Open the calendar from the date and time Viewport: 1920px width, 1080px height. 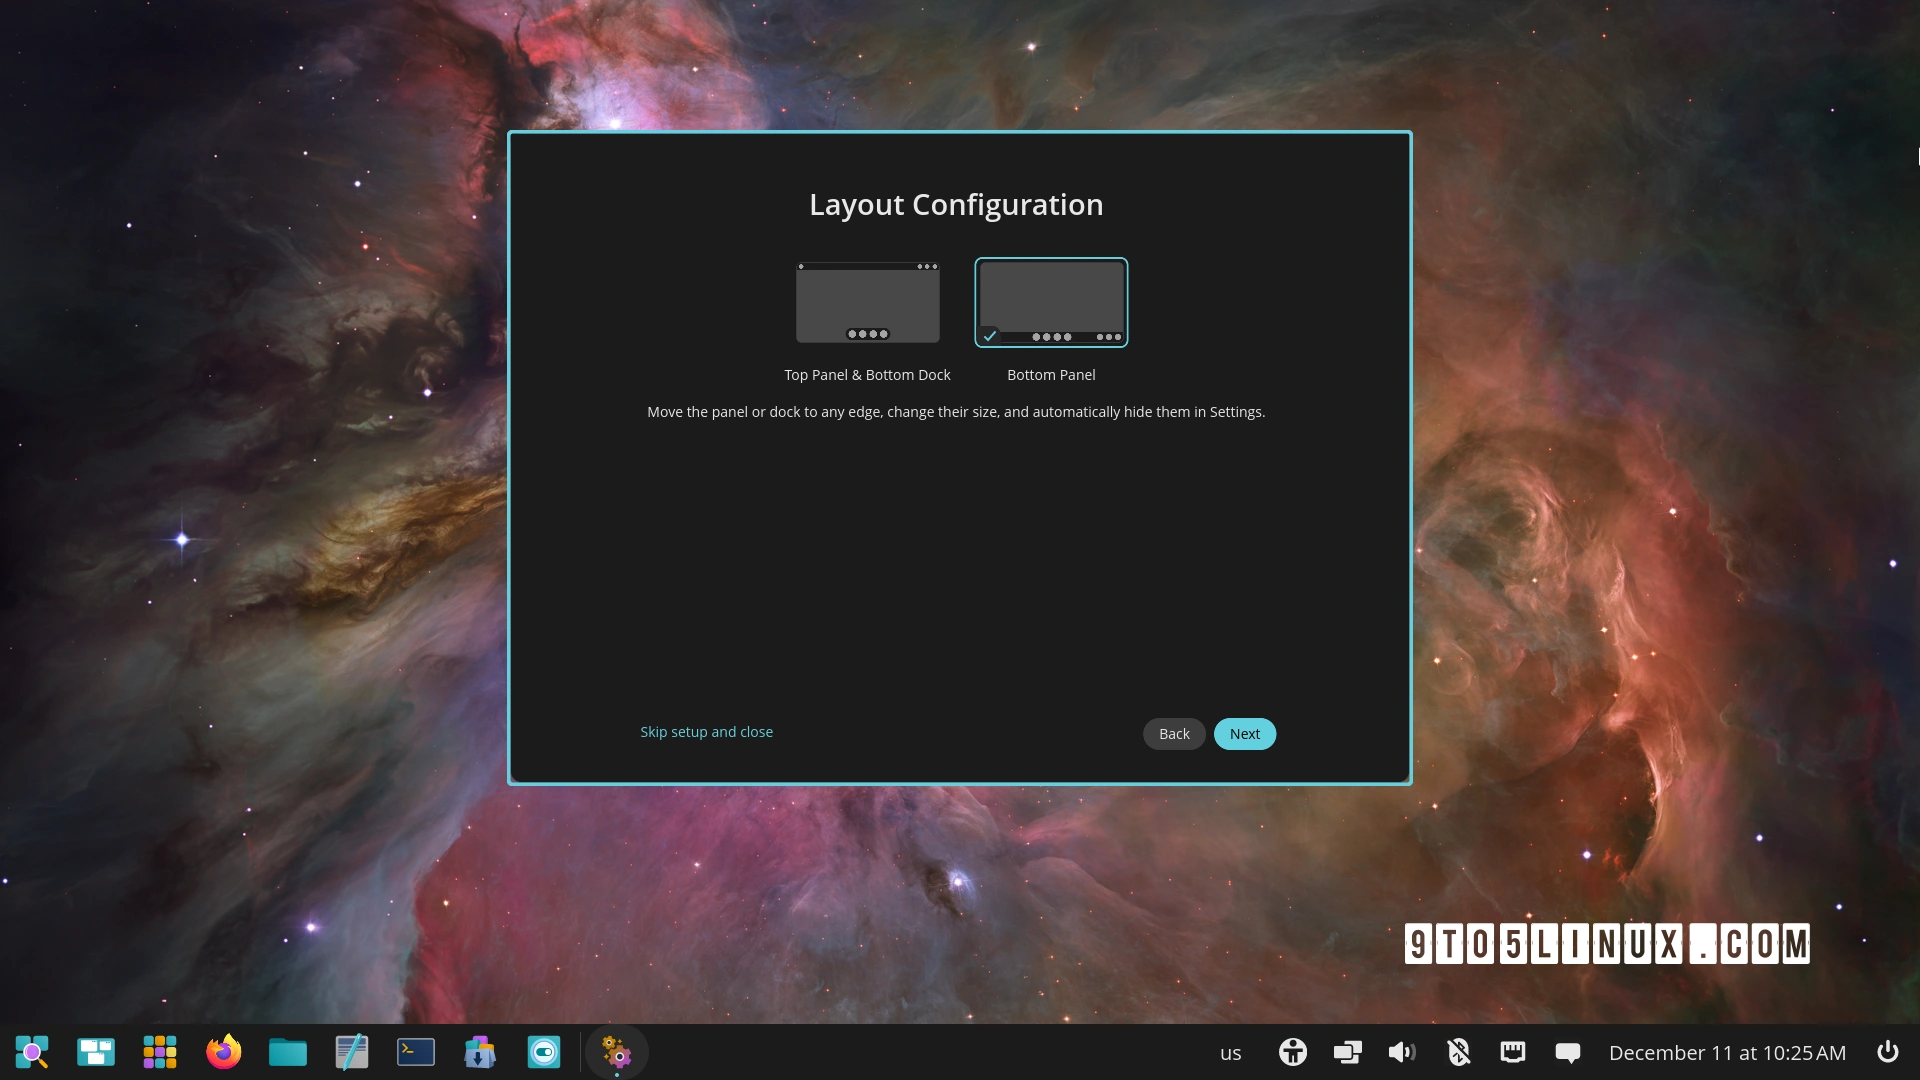pos(1727,1053)
